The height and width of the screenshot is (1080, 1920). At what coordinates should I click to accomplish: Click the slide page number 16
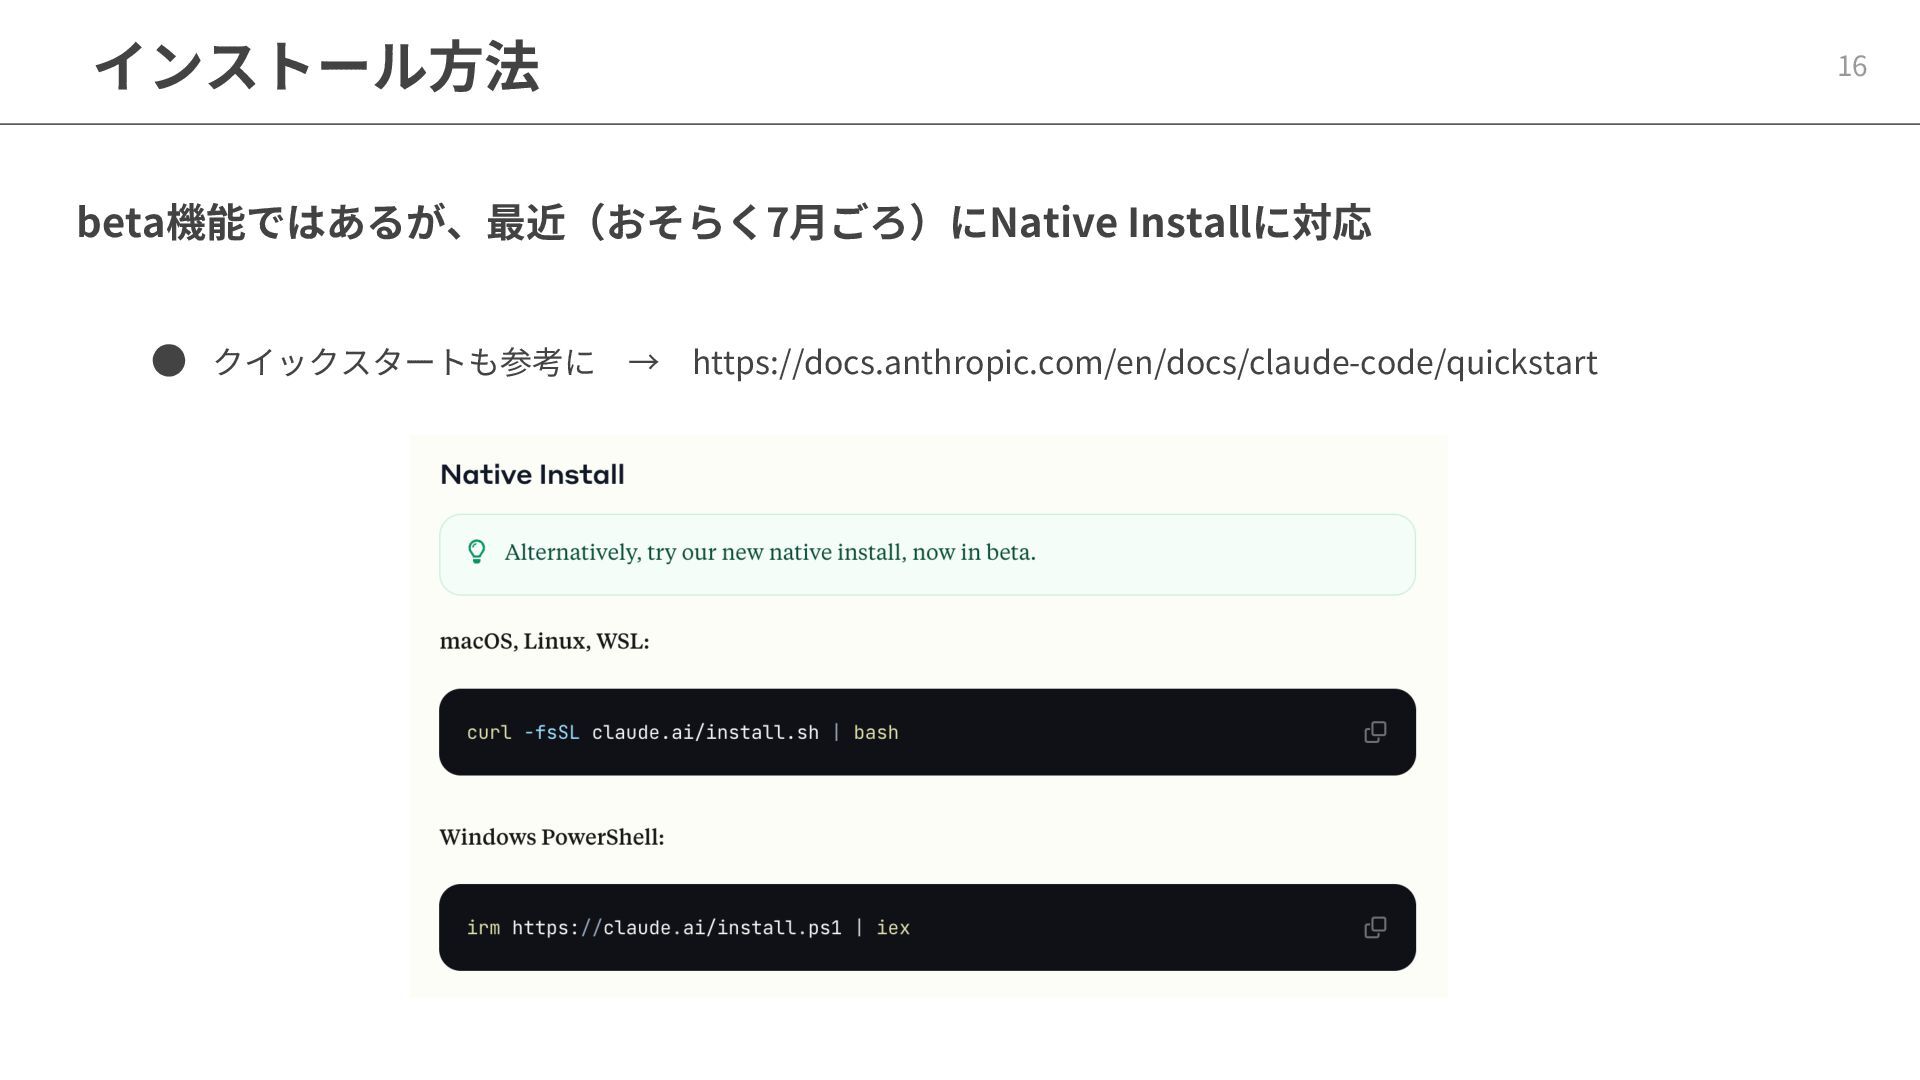coord(1852,66)
